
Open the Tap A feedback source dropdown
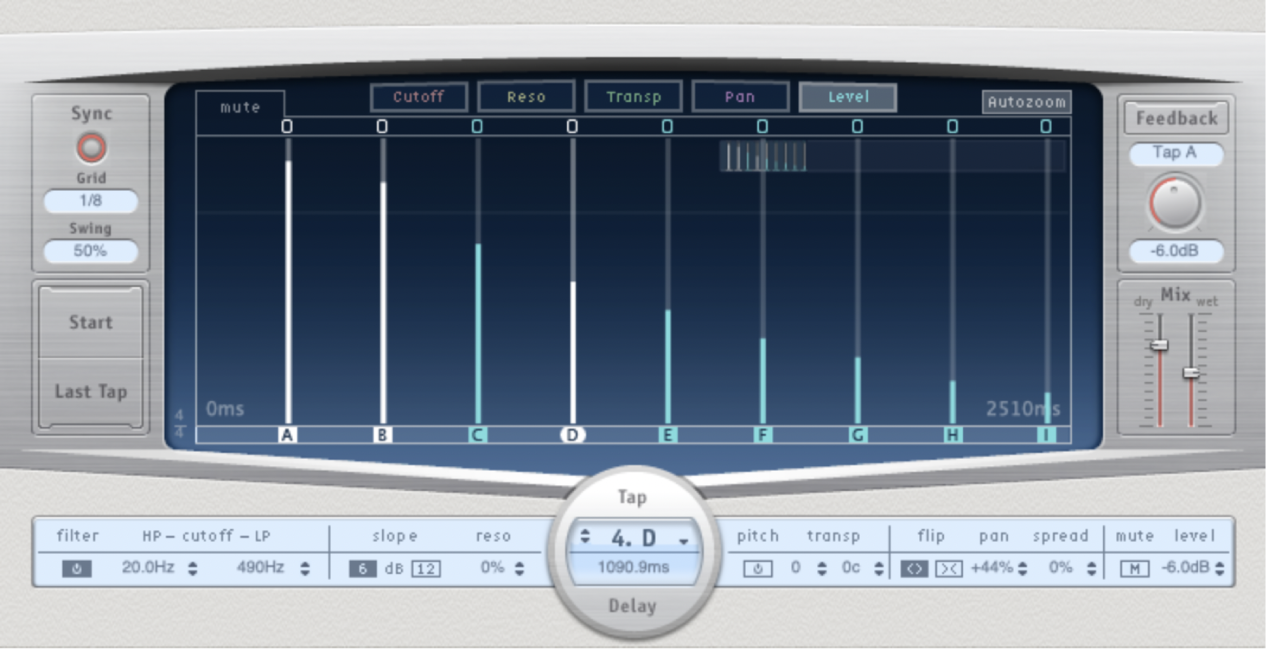tap(1176, 153)
